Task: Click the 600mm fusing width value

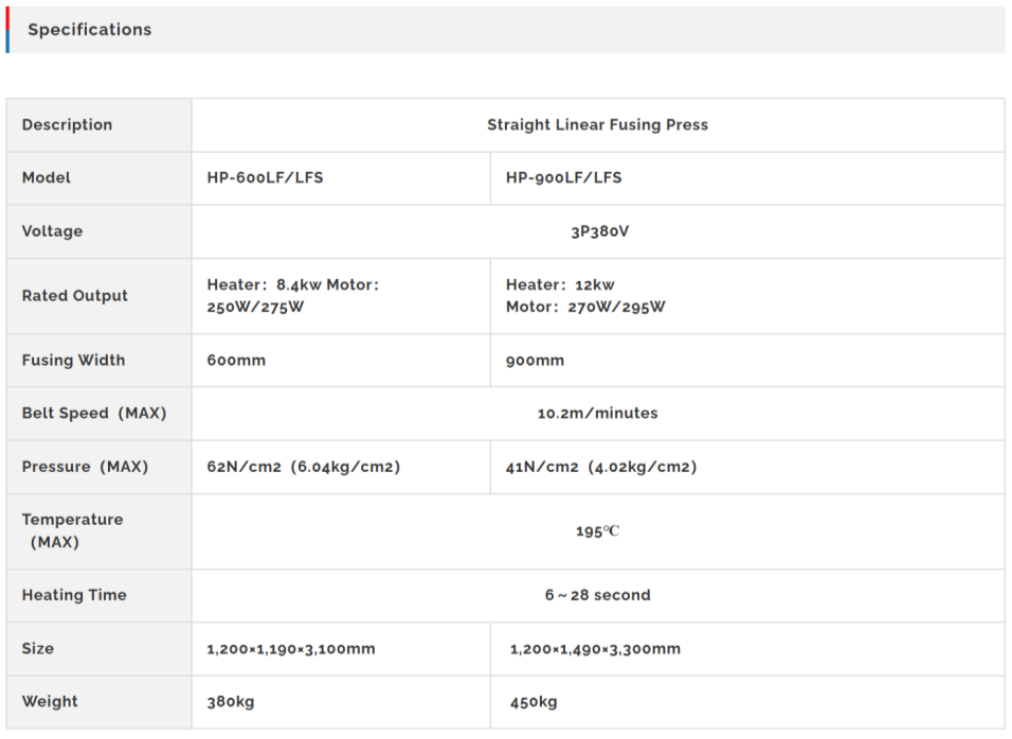Action: [236, 360]
